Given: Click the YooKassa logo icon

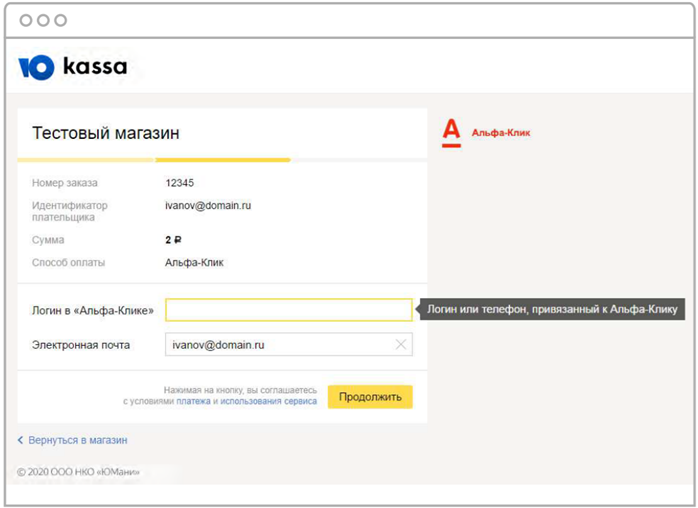Looking at the screenshot, I should click(x=36, y=67).
